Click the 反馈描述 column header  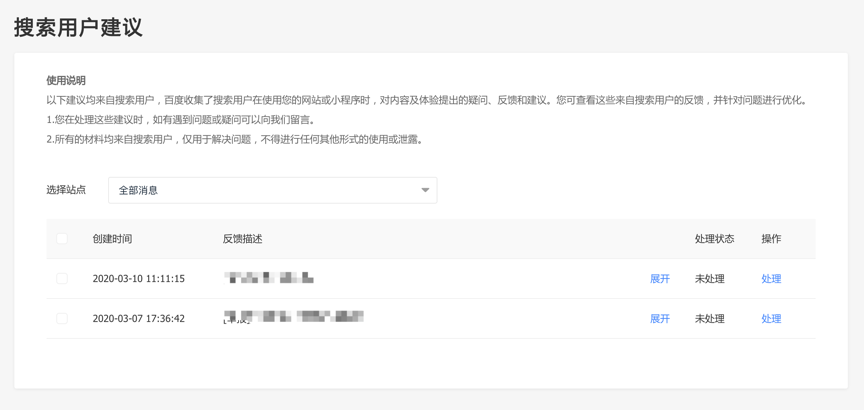pyautogui.click(x=242, y=239)
